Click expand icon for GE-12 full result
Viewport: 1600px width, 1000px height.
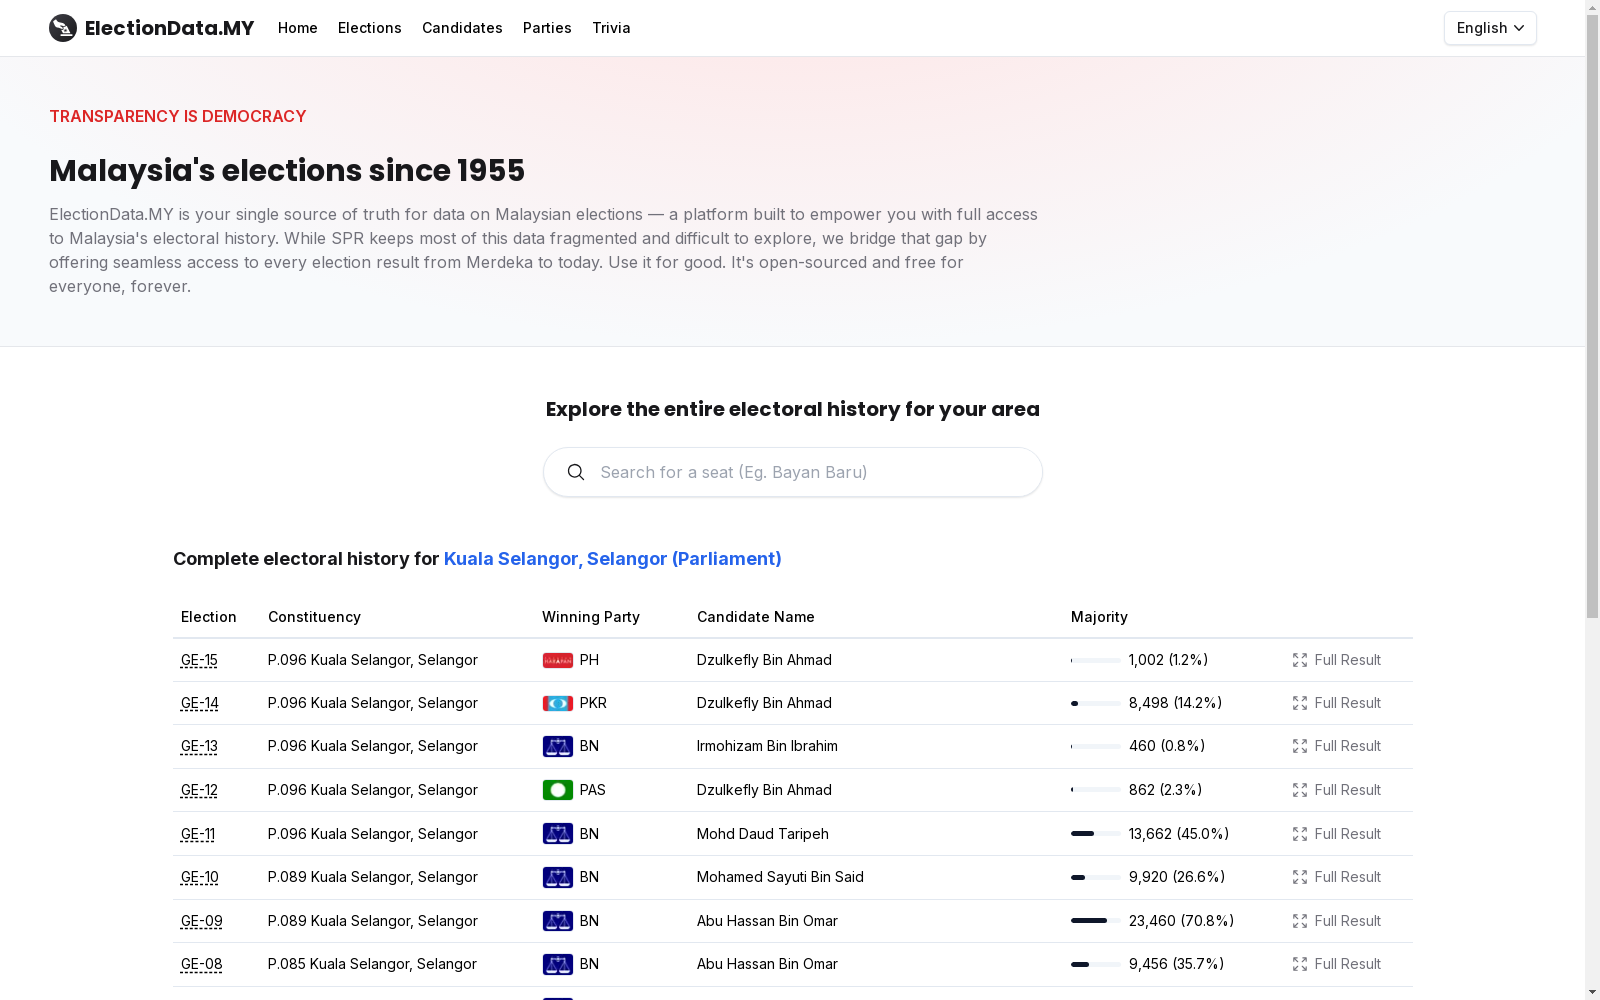click(1300, 790)
